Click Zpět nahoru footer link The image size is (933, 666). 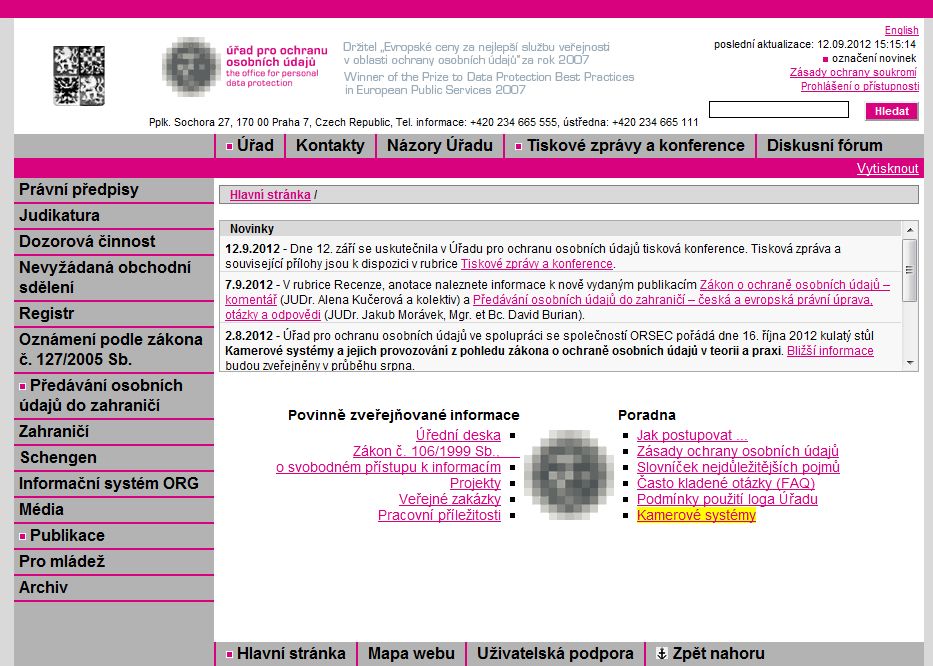click(x=718, y=654)
